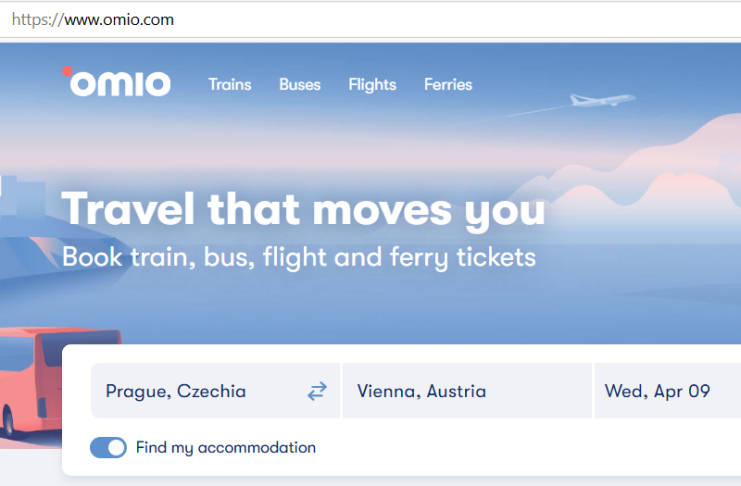Click the Travel that moves you headline
This screenshot has height=486, width=741.
[x=303, y=209]
